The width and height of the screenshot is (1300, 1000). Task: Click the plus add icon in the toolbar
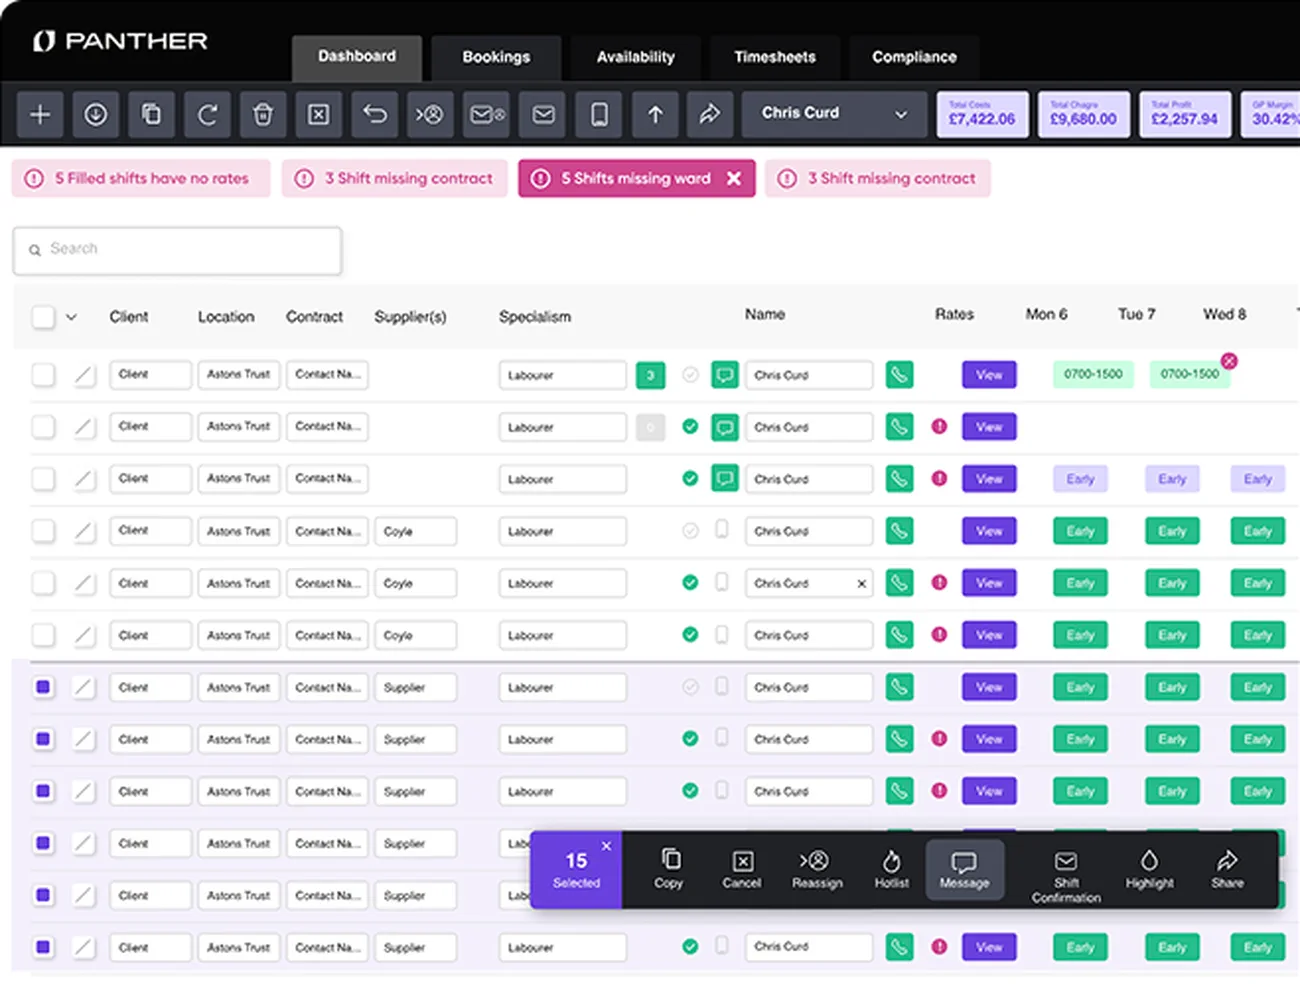tap(40, 115)
